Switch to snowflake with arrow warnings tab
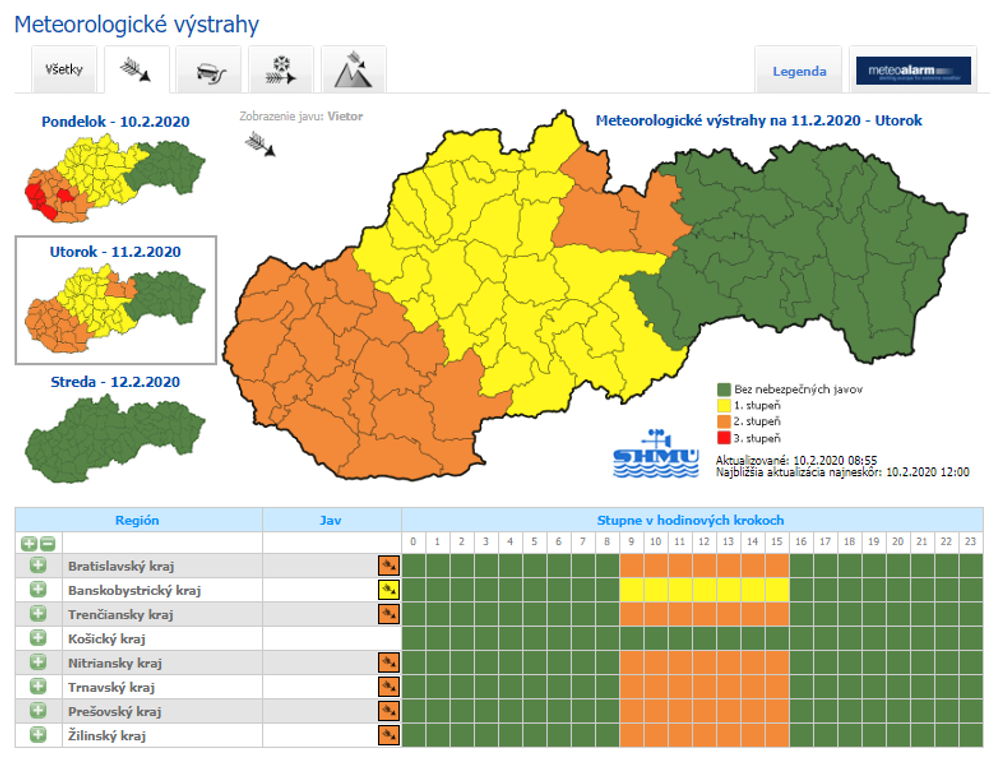 pos(280,71)
